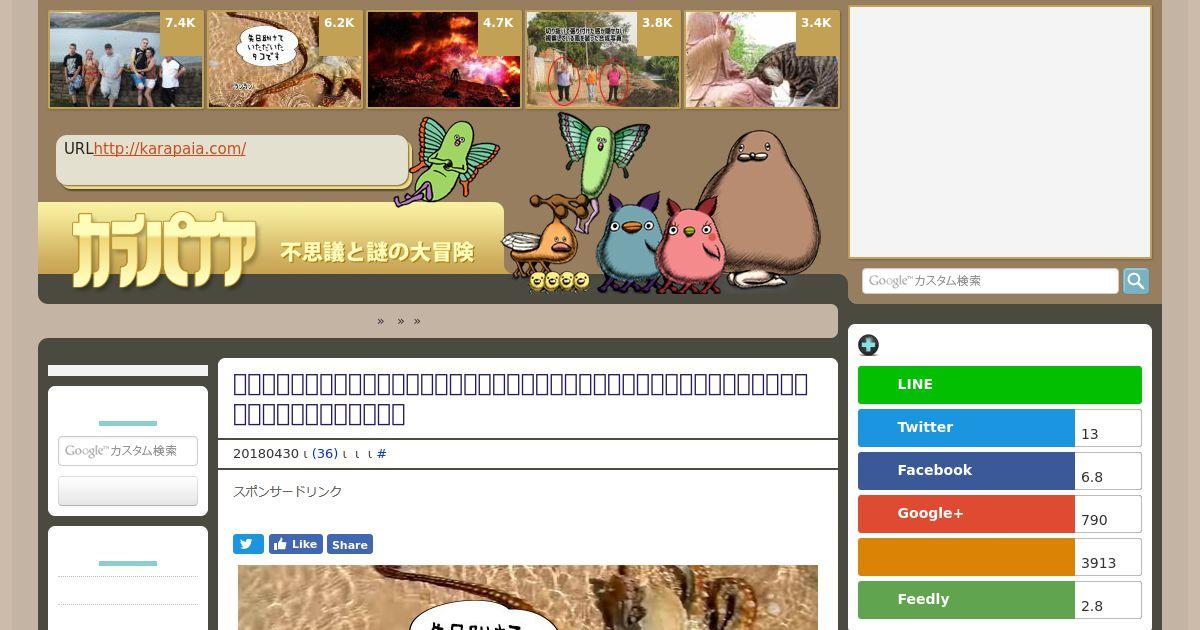Open the 3.8K red-circled people thumbnail
The height and width of the screenshot is (630, 1200).
(603, 60)
